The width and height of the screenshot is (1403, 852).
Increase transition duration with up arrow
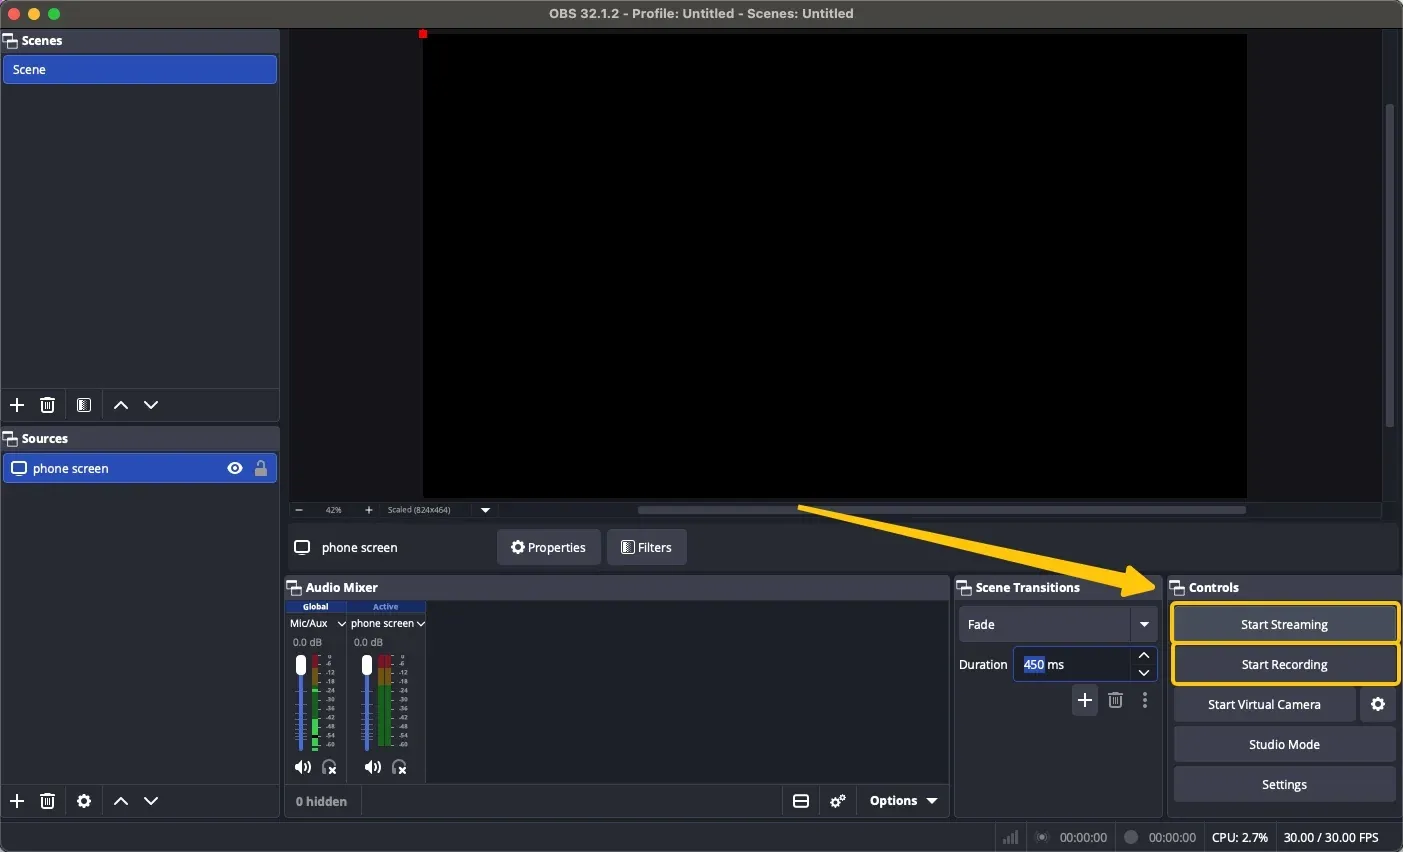click(x=1145, y=656)
